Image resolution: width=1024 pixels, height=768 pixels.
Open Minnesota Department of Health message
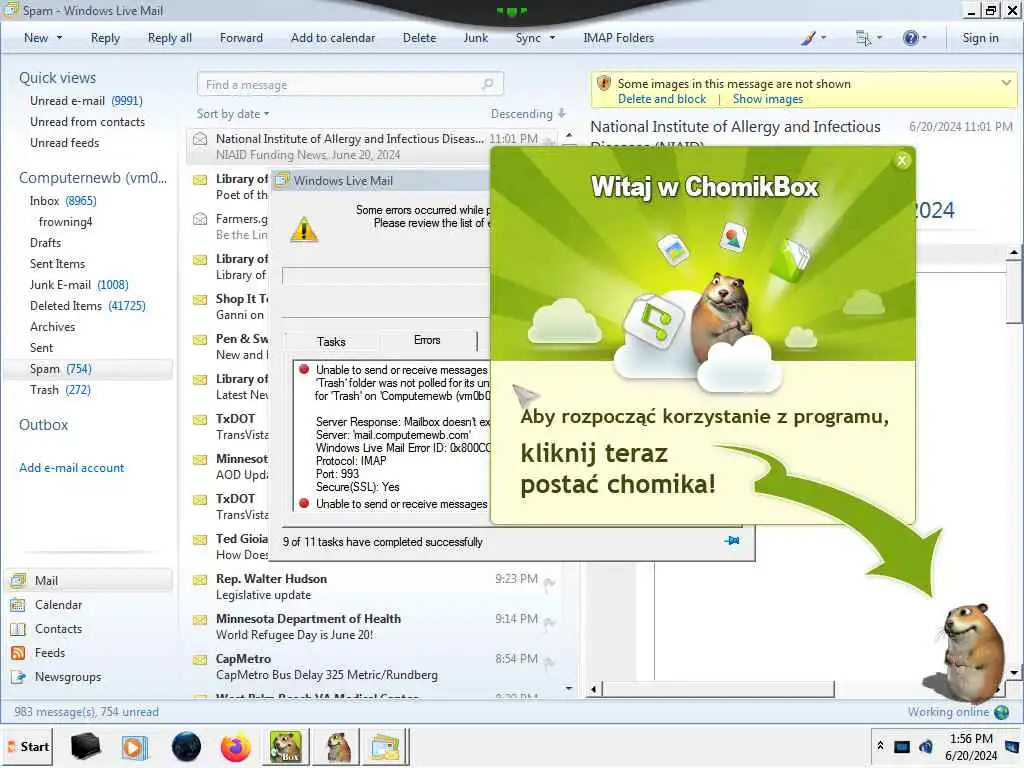pos(372,626)
